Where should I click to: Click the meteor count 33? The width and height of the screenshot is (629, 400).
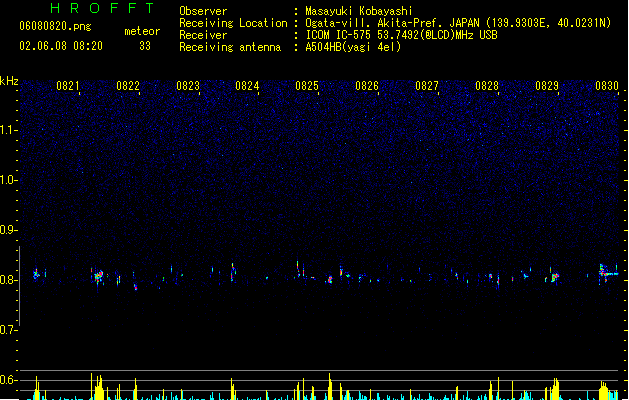[145, 46]
